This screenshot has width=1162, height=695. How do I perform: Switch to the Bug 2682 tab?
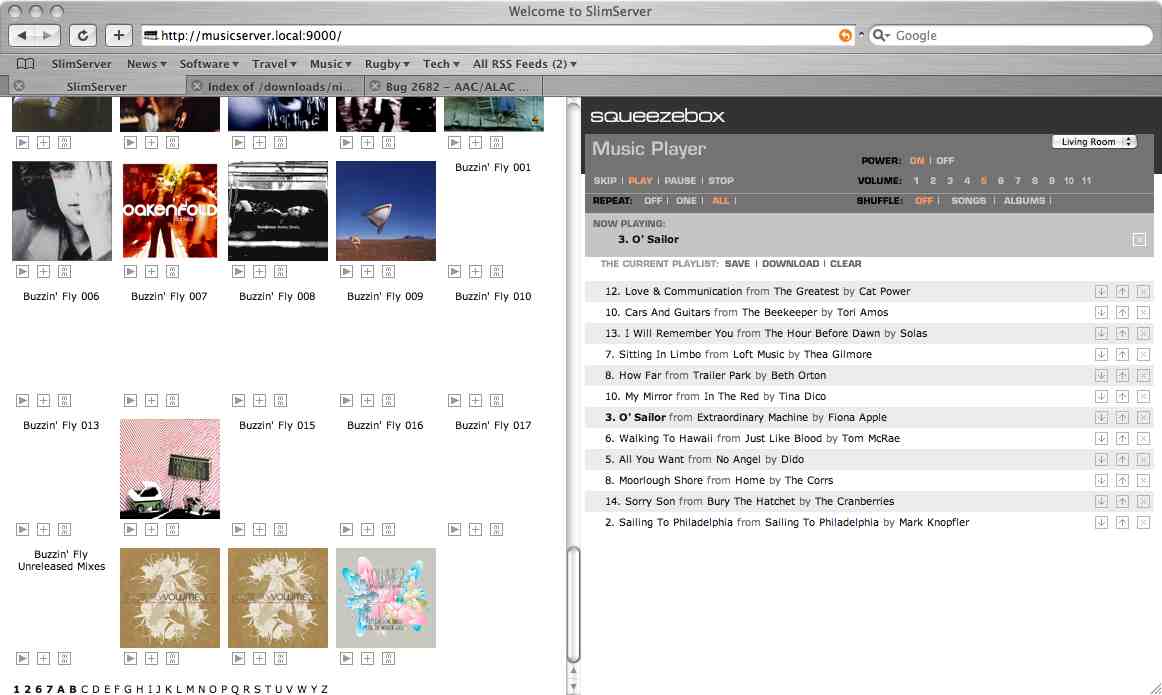tap(456, 87)
